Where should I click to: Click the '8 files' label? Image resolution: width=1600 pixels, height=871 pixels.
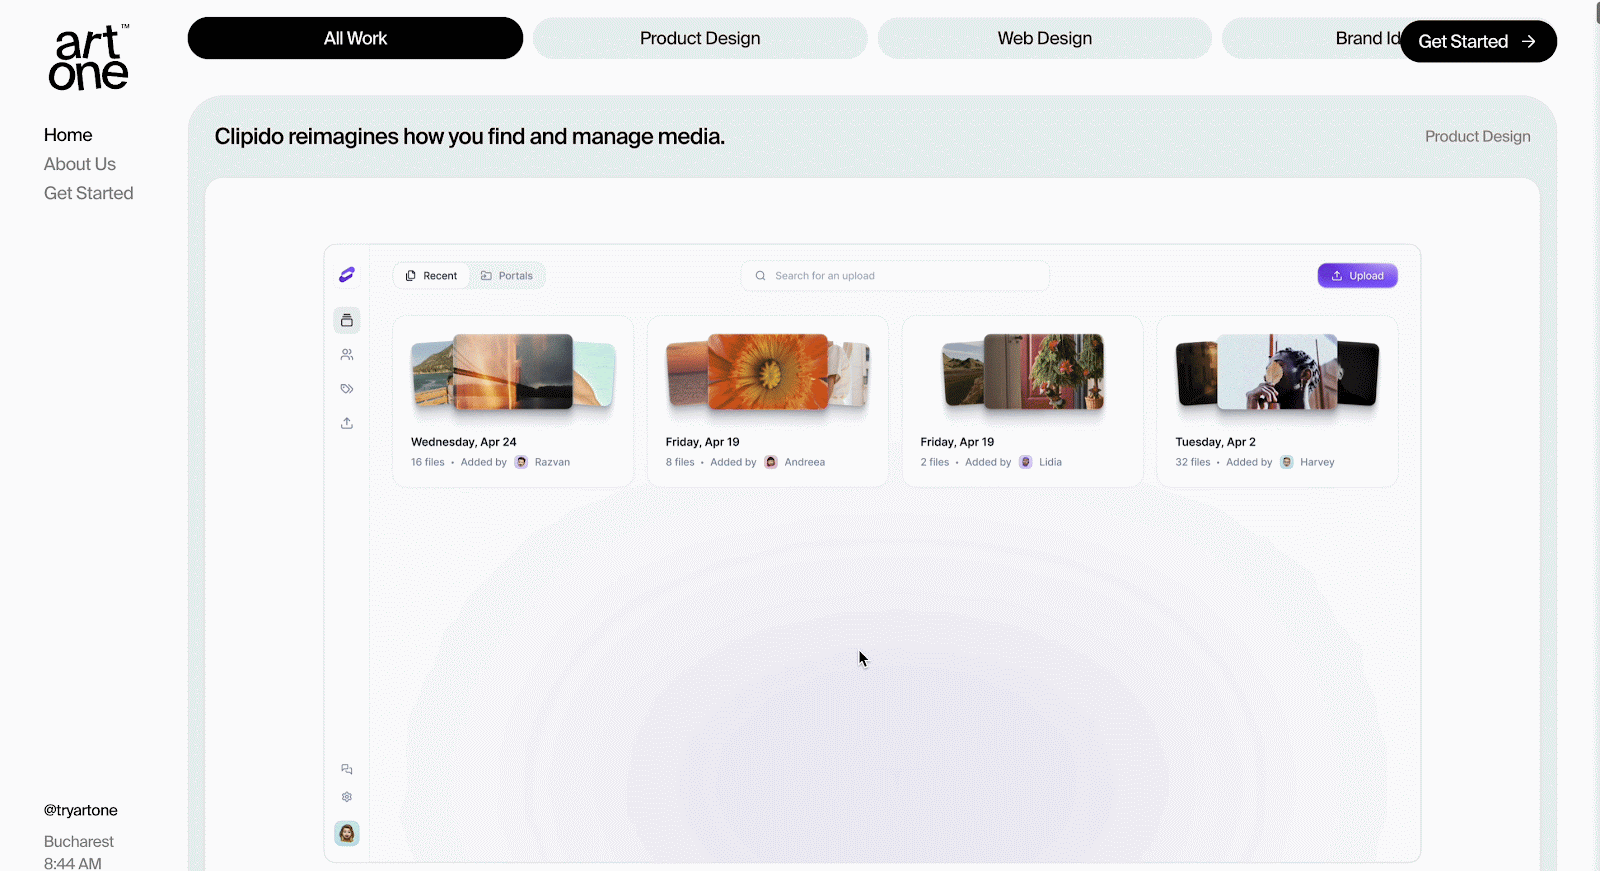(x=680, y=462)
